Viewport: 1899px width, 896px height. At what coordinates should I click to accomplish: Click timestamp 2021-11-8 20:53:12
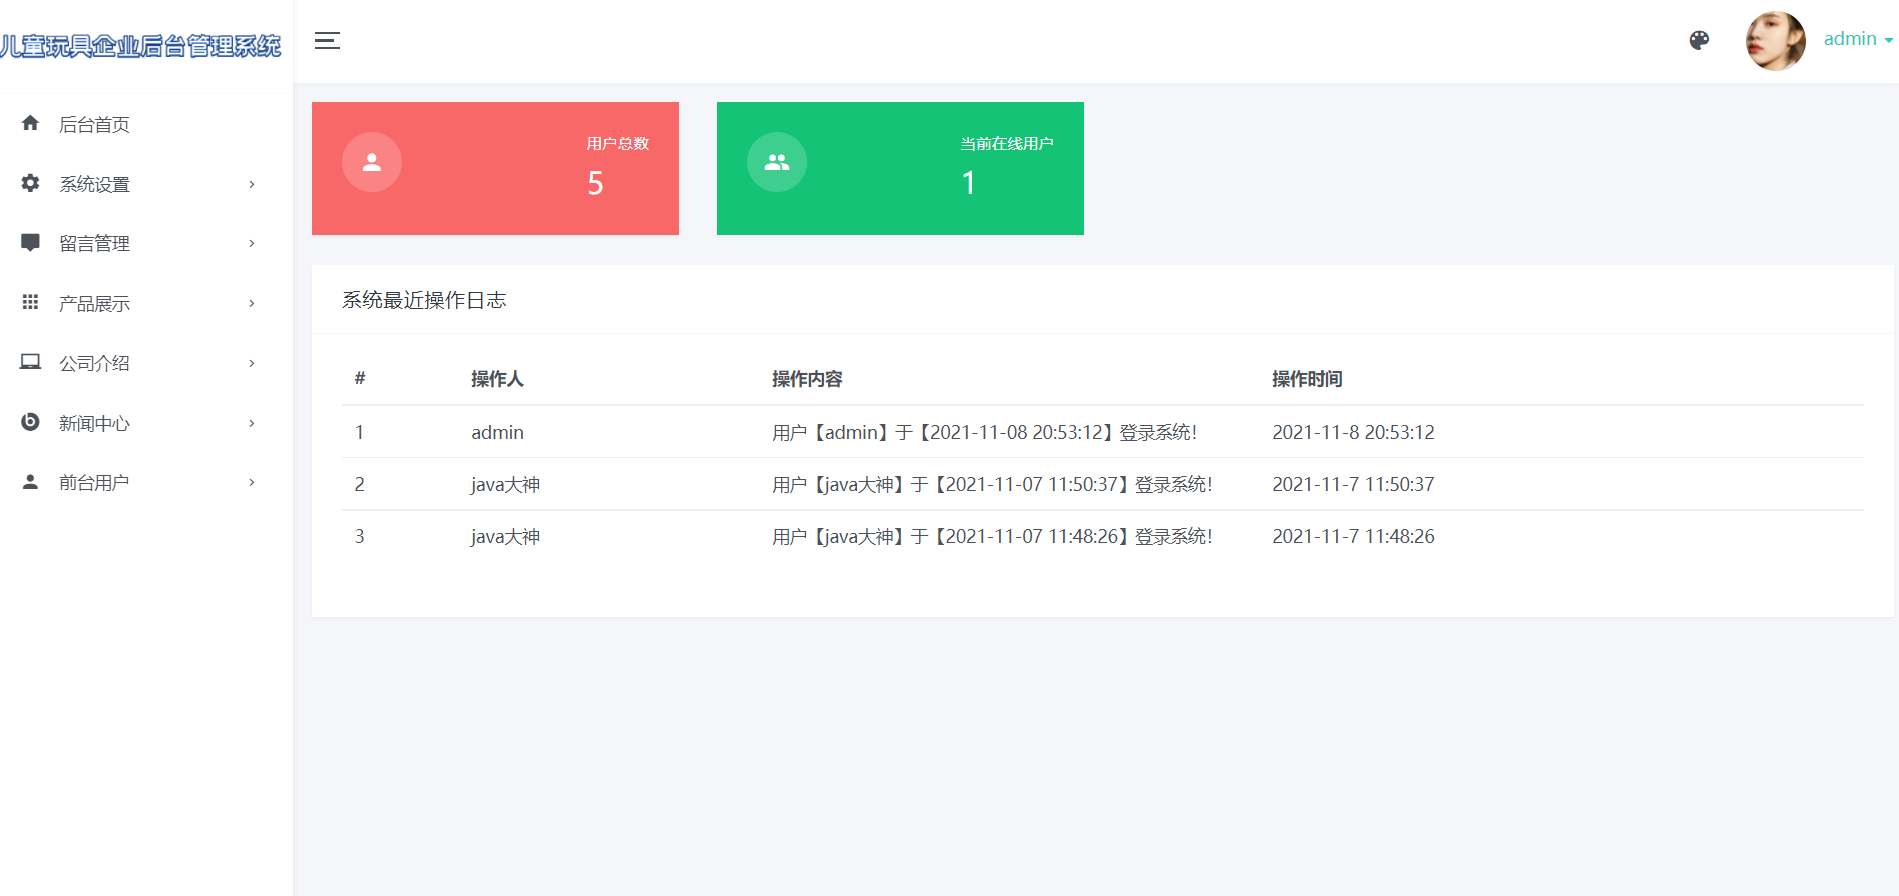(1353, 432)
